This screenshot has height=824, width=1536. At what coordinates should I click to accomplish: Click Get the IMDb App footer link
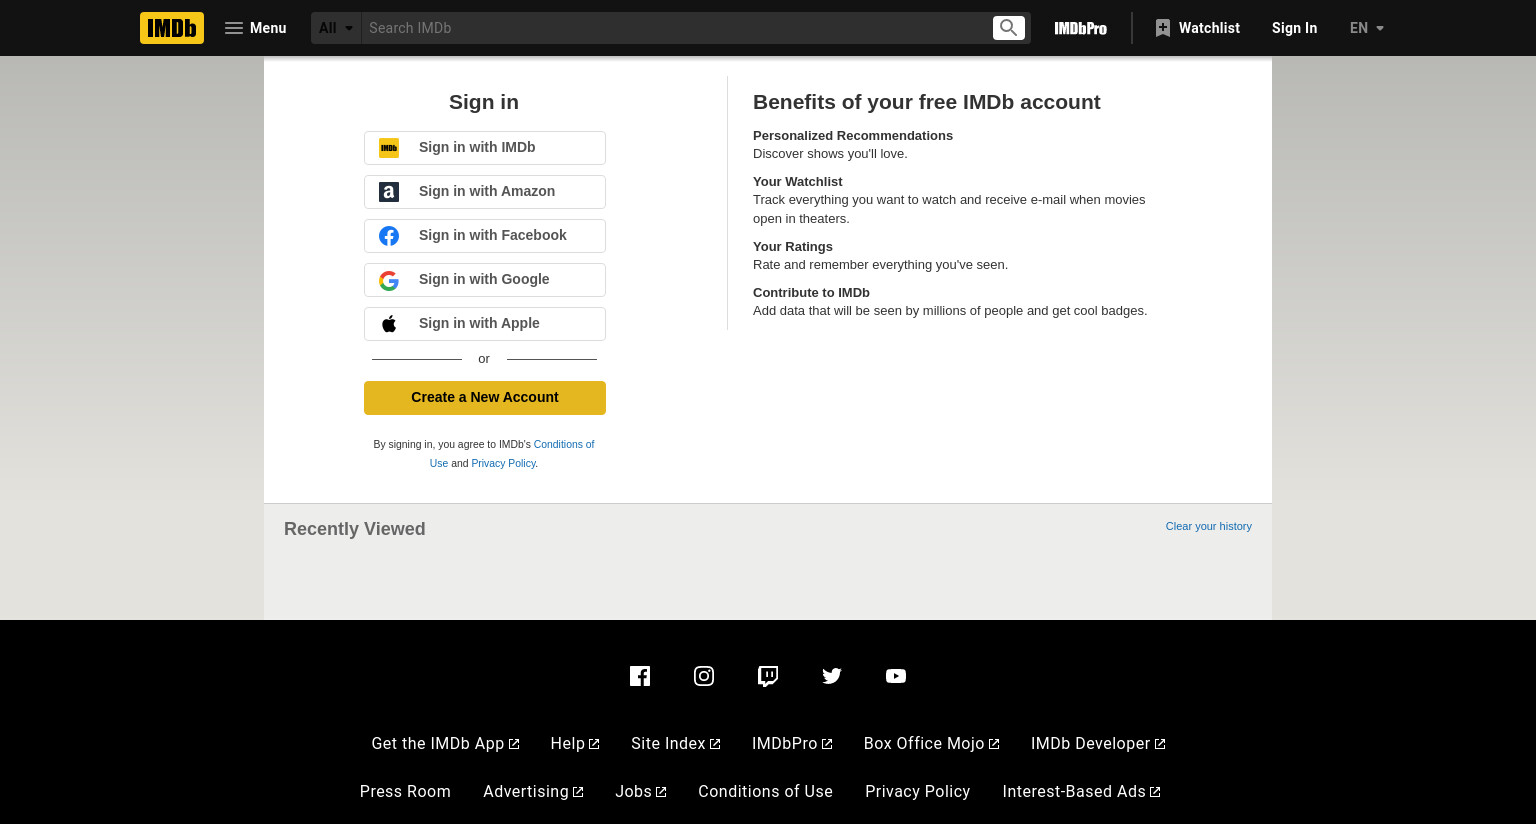point(445,743)
